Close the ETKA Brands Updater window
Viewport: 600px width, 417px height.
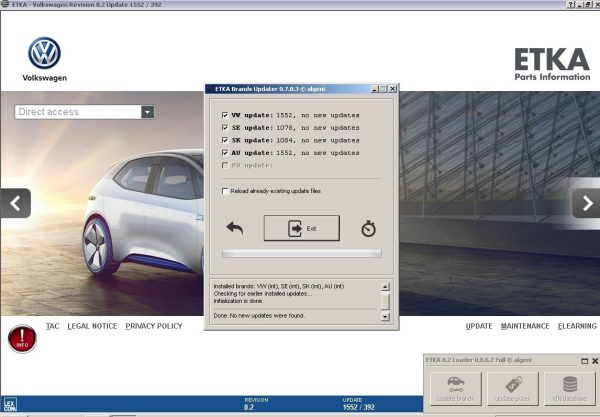click(x=392, y=89)
